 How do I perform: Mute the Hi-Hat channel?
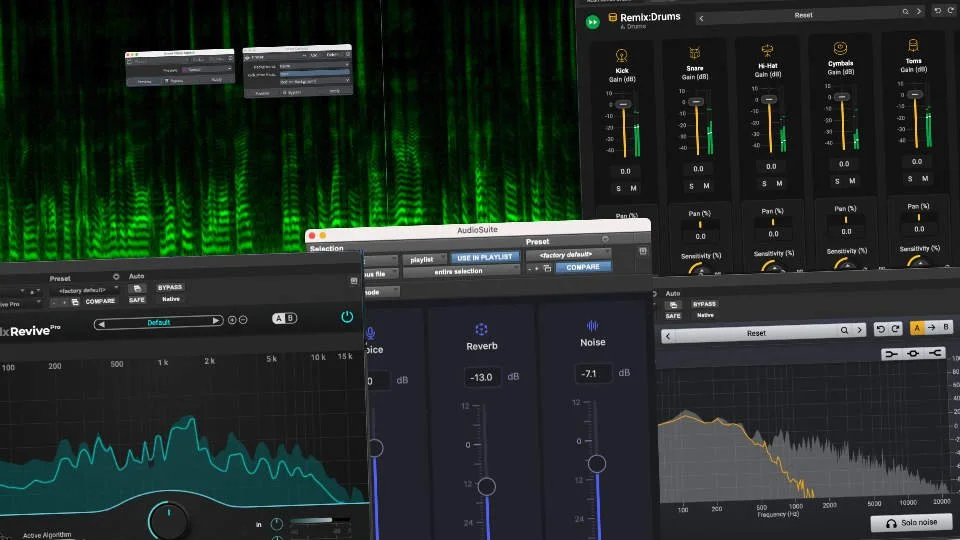(779, 183)
